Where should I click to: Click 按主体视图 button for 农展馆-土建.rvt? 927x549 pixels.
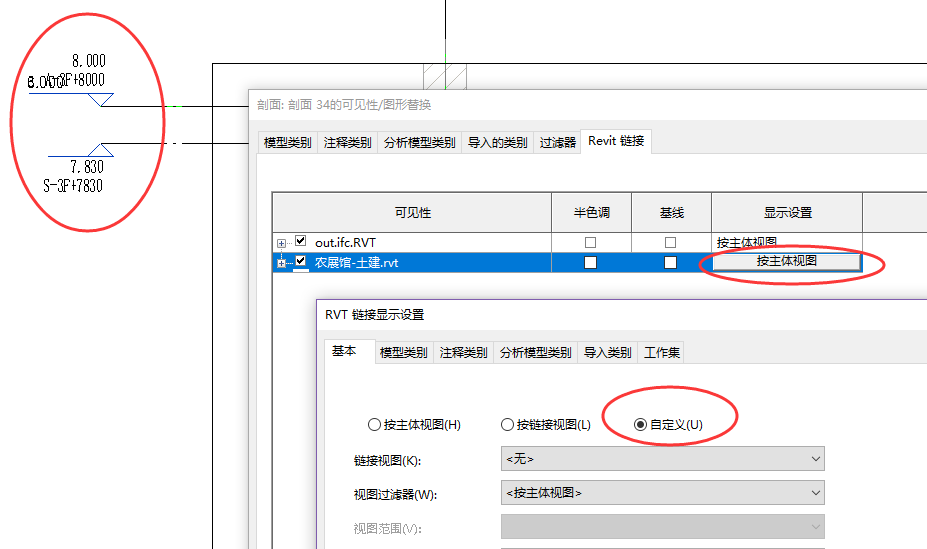click(x=786, y=261)
